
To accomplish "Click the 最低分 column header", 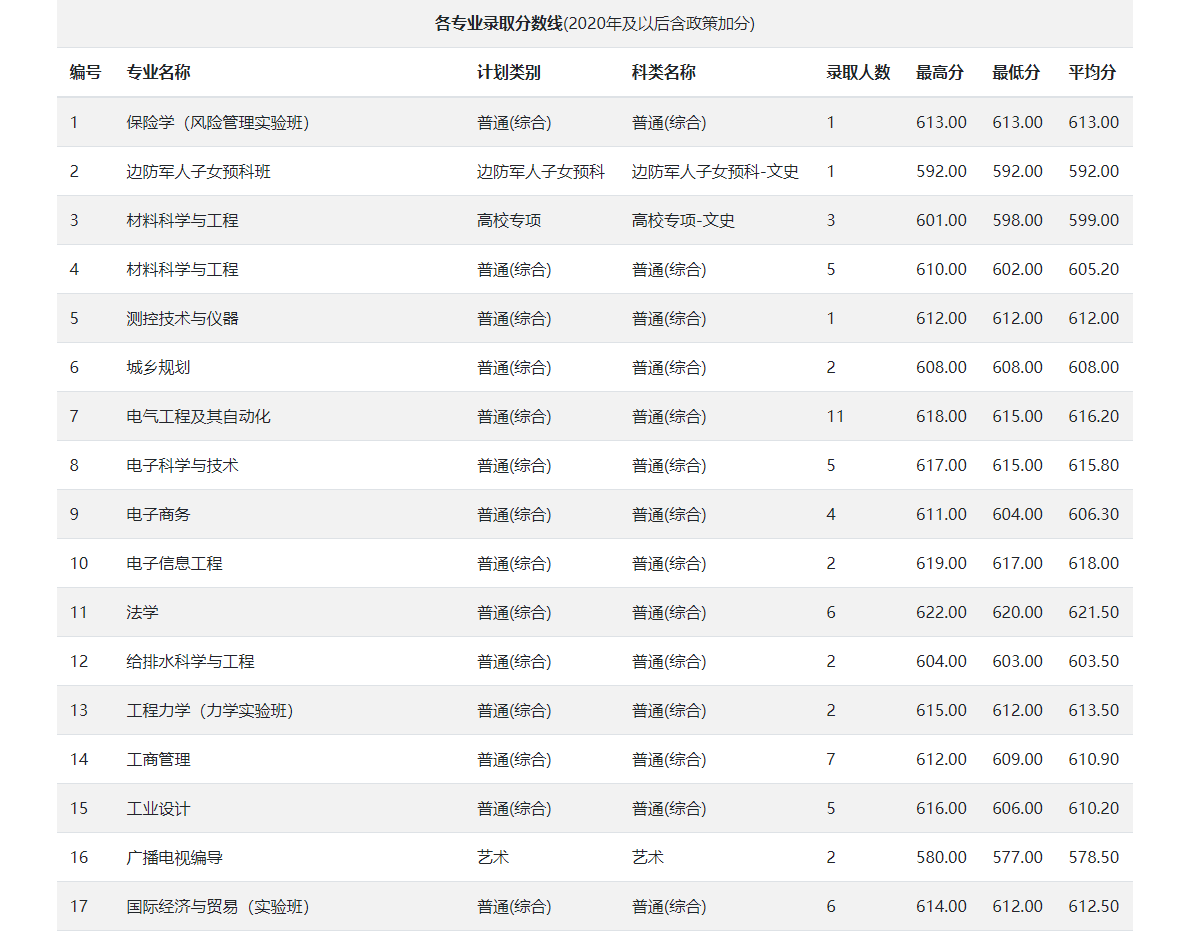I will (1016, 73).
